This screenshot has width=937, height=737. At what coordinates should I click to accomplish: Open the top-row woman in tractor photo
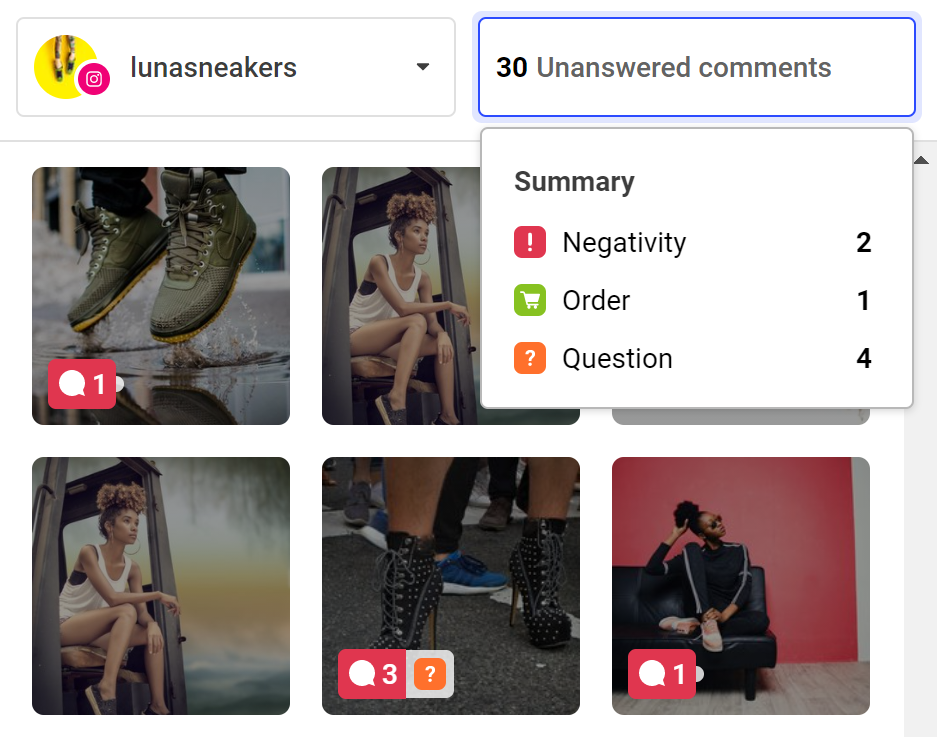coord(401,296)
